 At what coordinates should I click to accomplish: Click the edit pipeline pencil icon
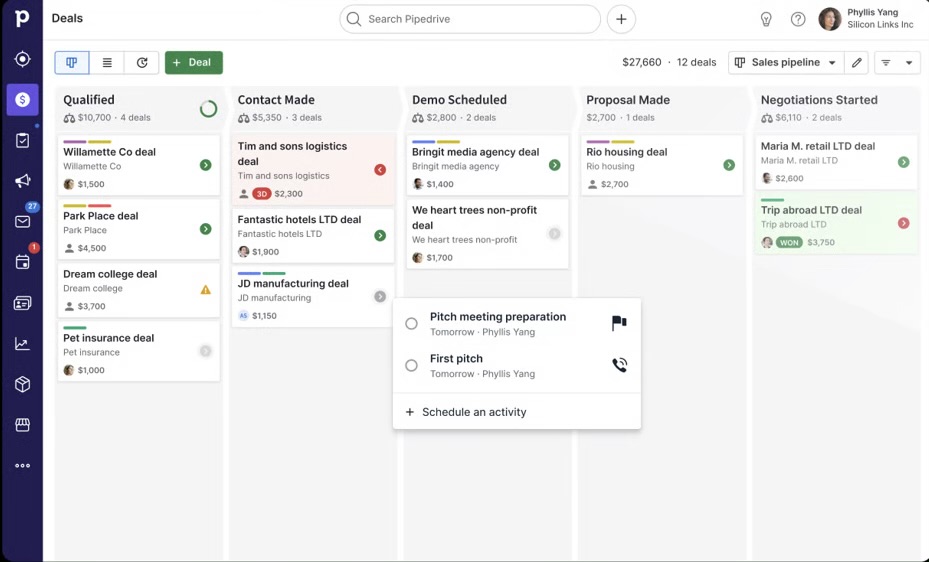pyautogui.click(x=856, y=63)
